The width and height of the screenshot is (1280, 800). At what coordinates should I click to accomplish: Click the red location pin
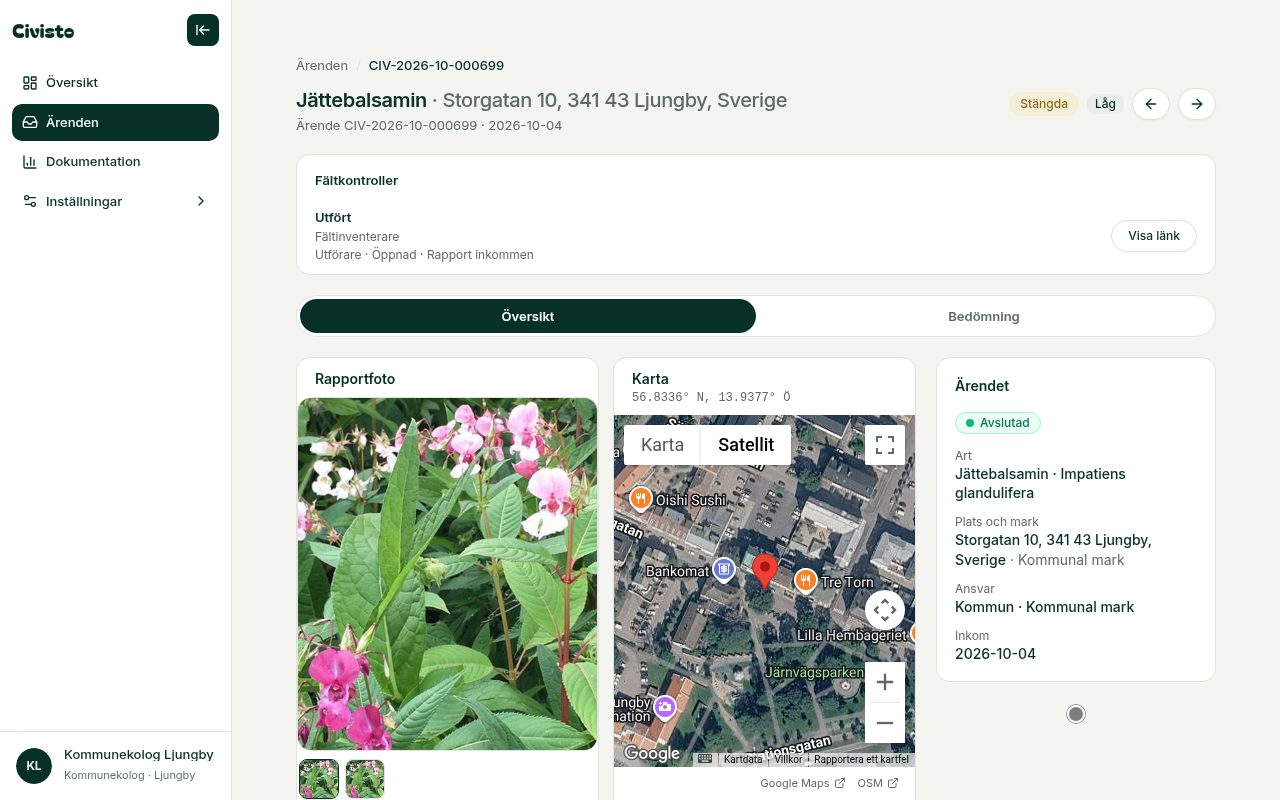click(765, 571)
